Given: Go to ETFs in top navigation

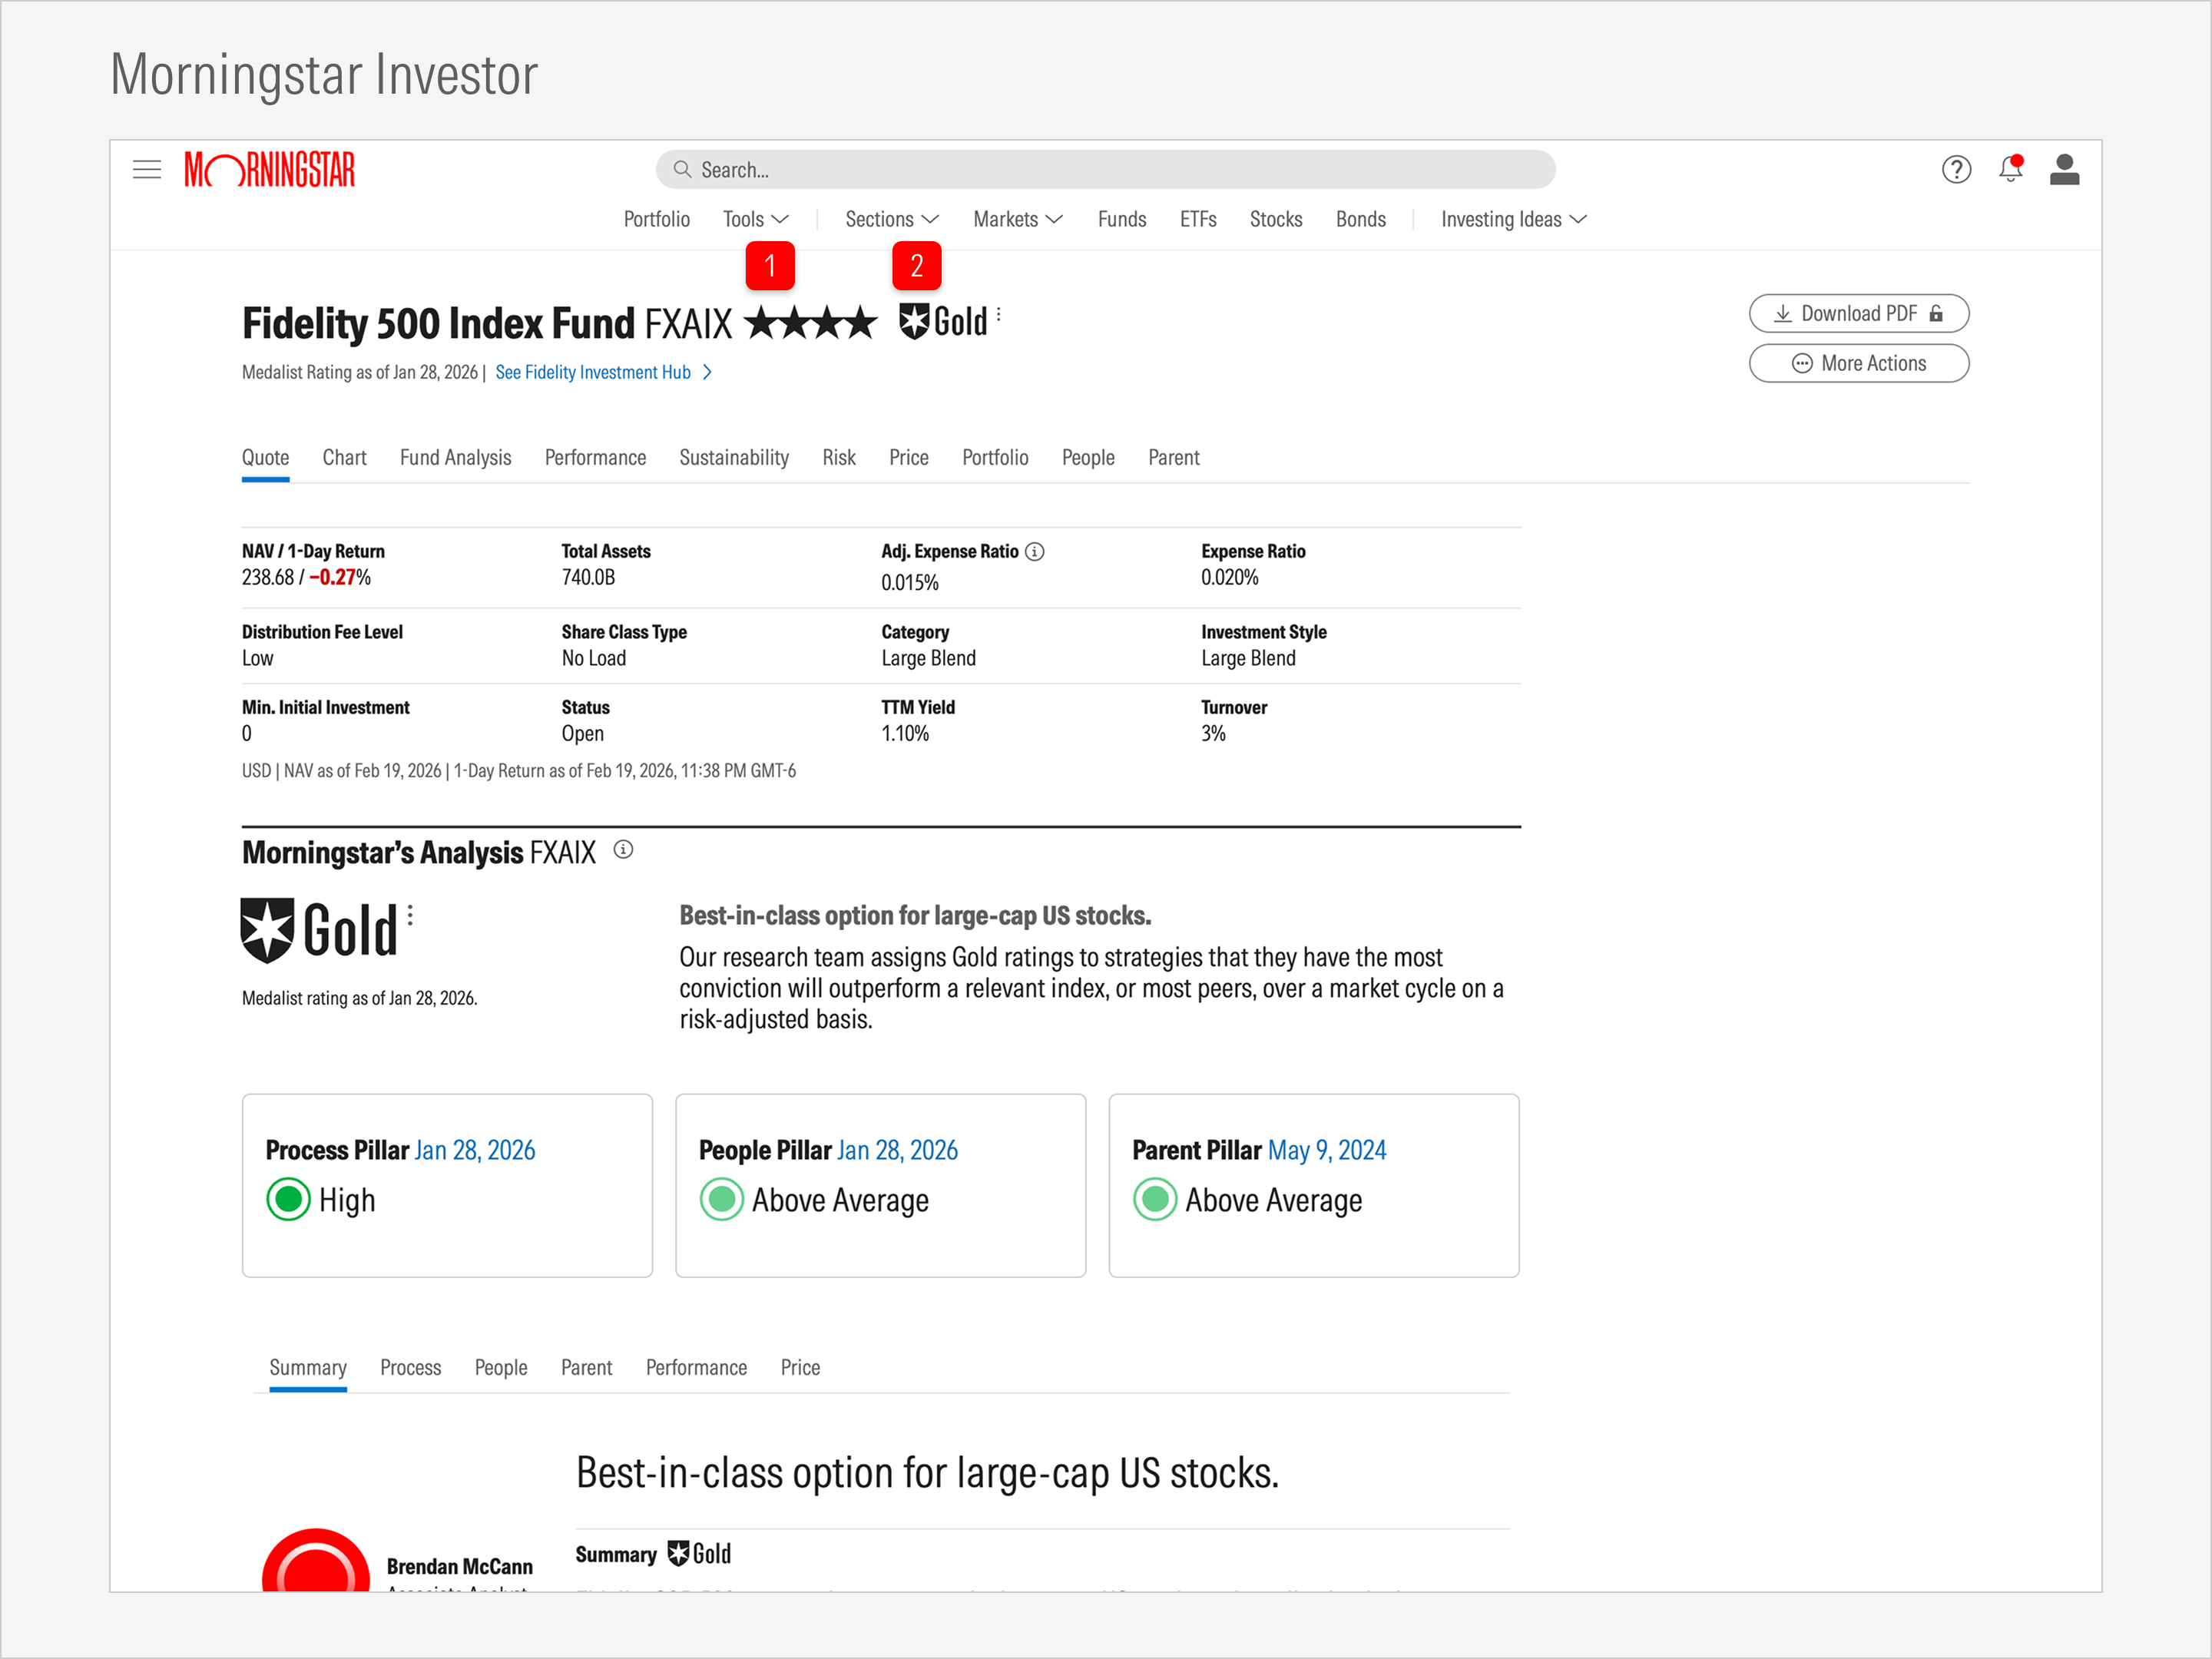Looking at the screenshot, I should tap(1198, 219).
